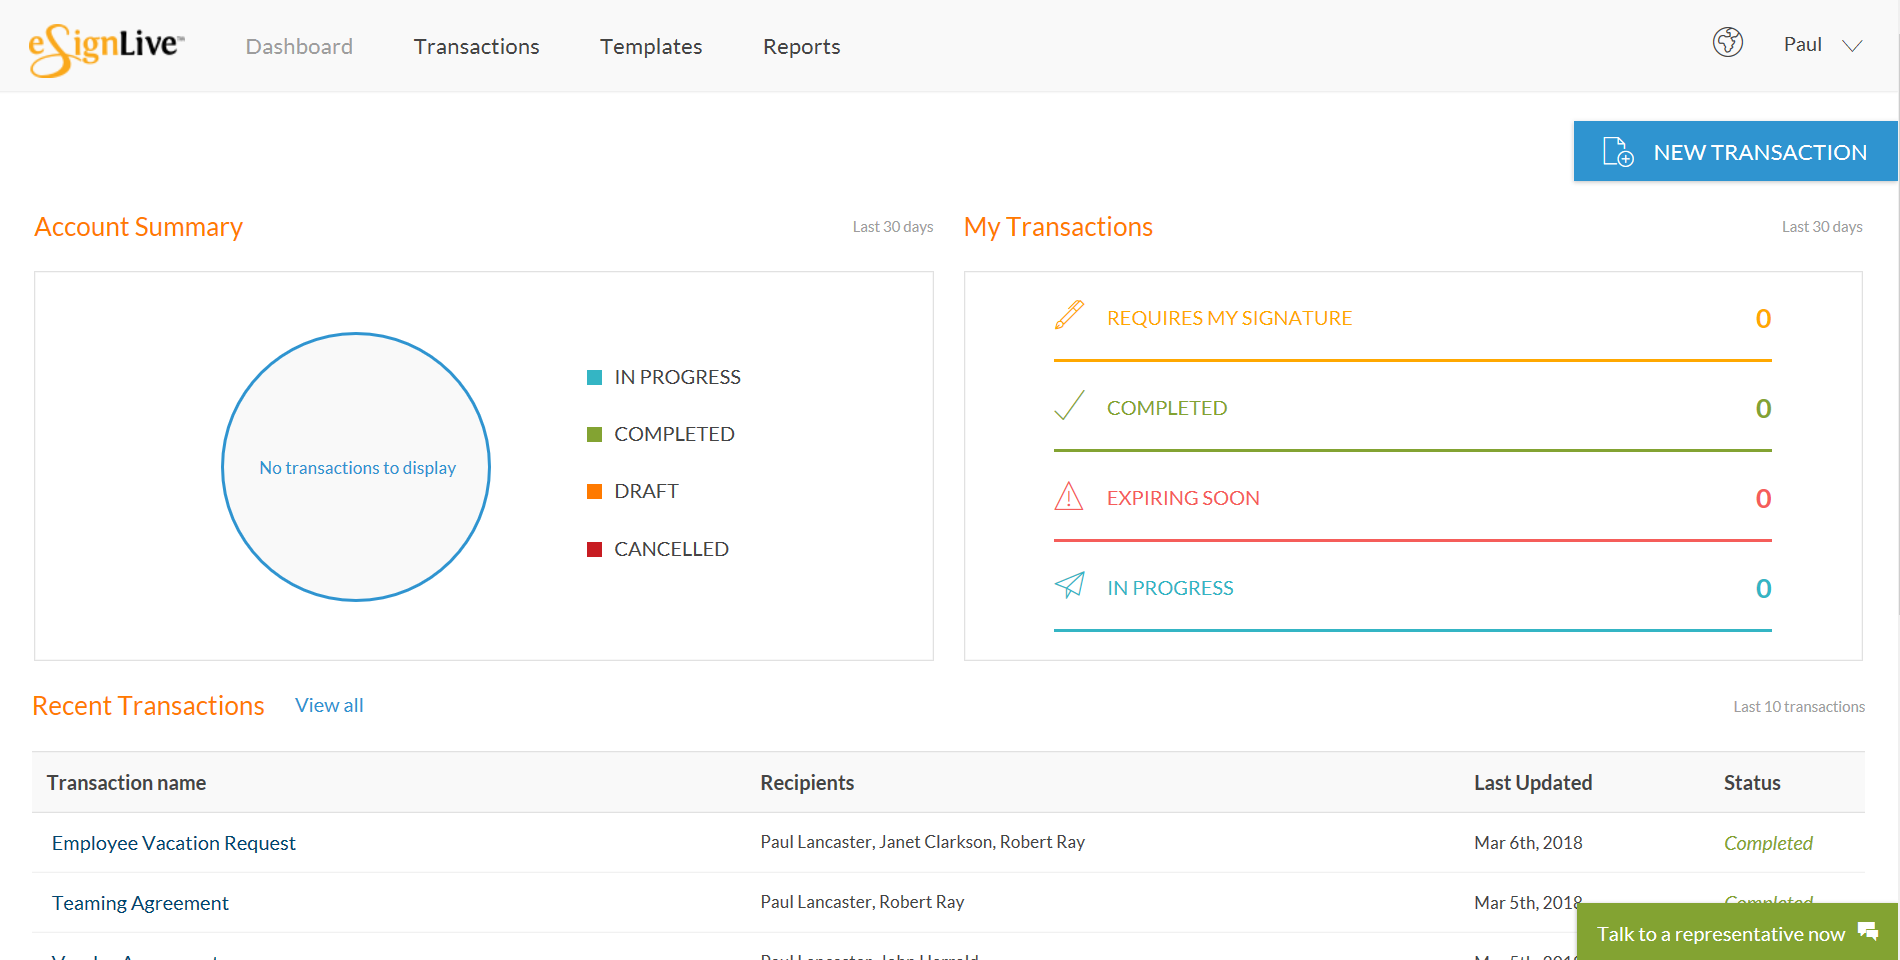Click 'Paul Lancaster, Janet Clarkson, Robert Ray' recipients

click(922, 842)
